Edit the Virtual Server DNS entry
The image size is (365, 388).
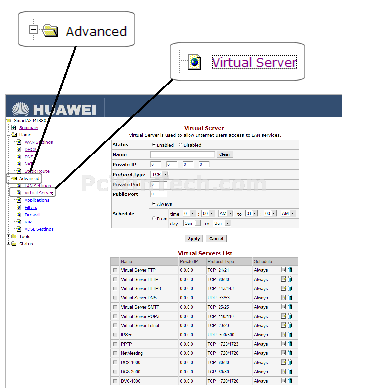(x=283, y=297)
